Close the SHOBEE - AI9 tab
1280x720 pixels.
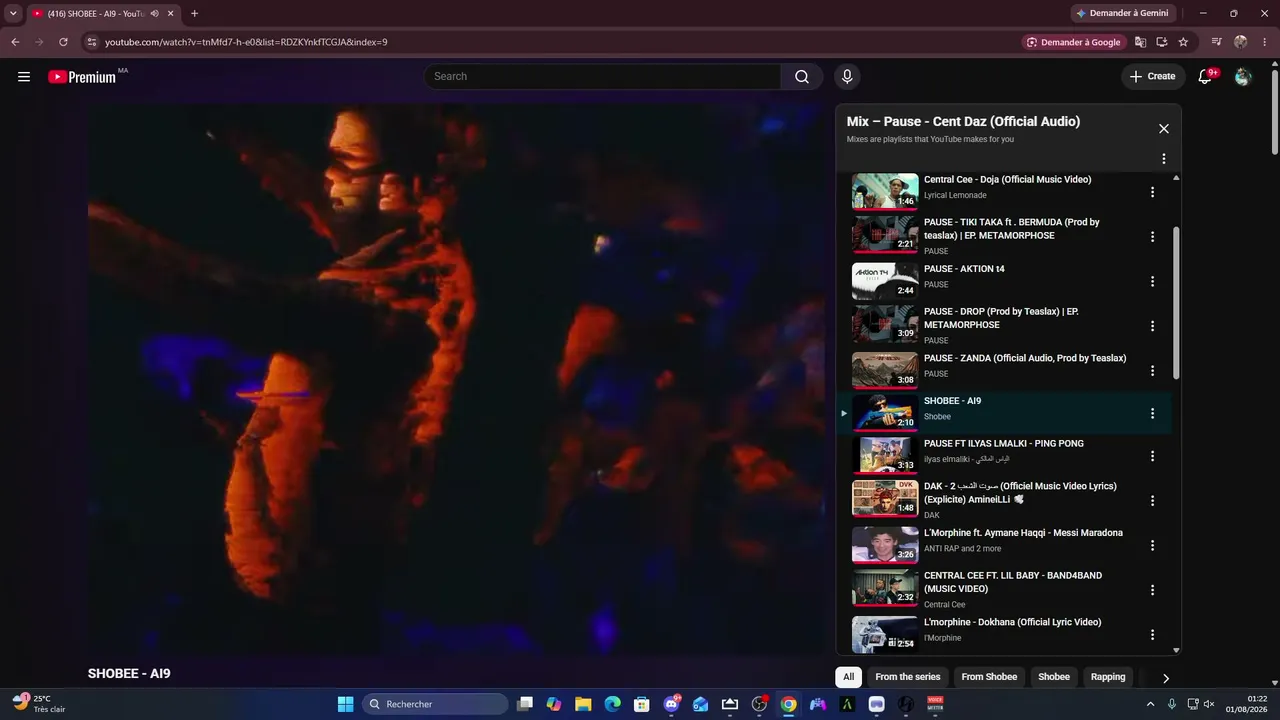171,14
